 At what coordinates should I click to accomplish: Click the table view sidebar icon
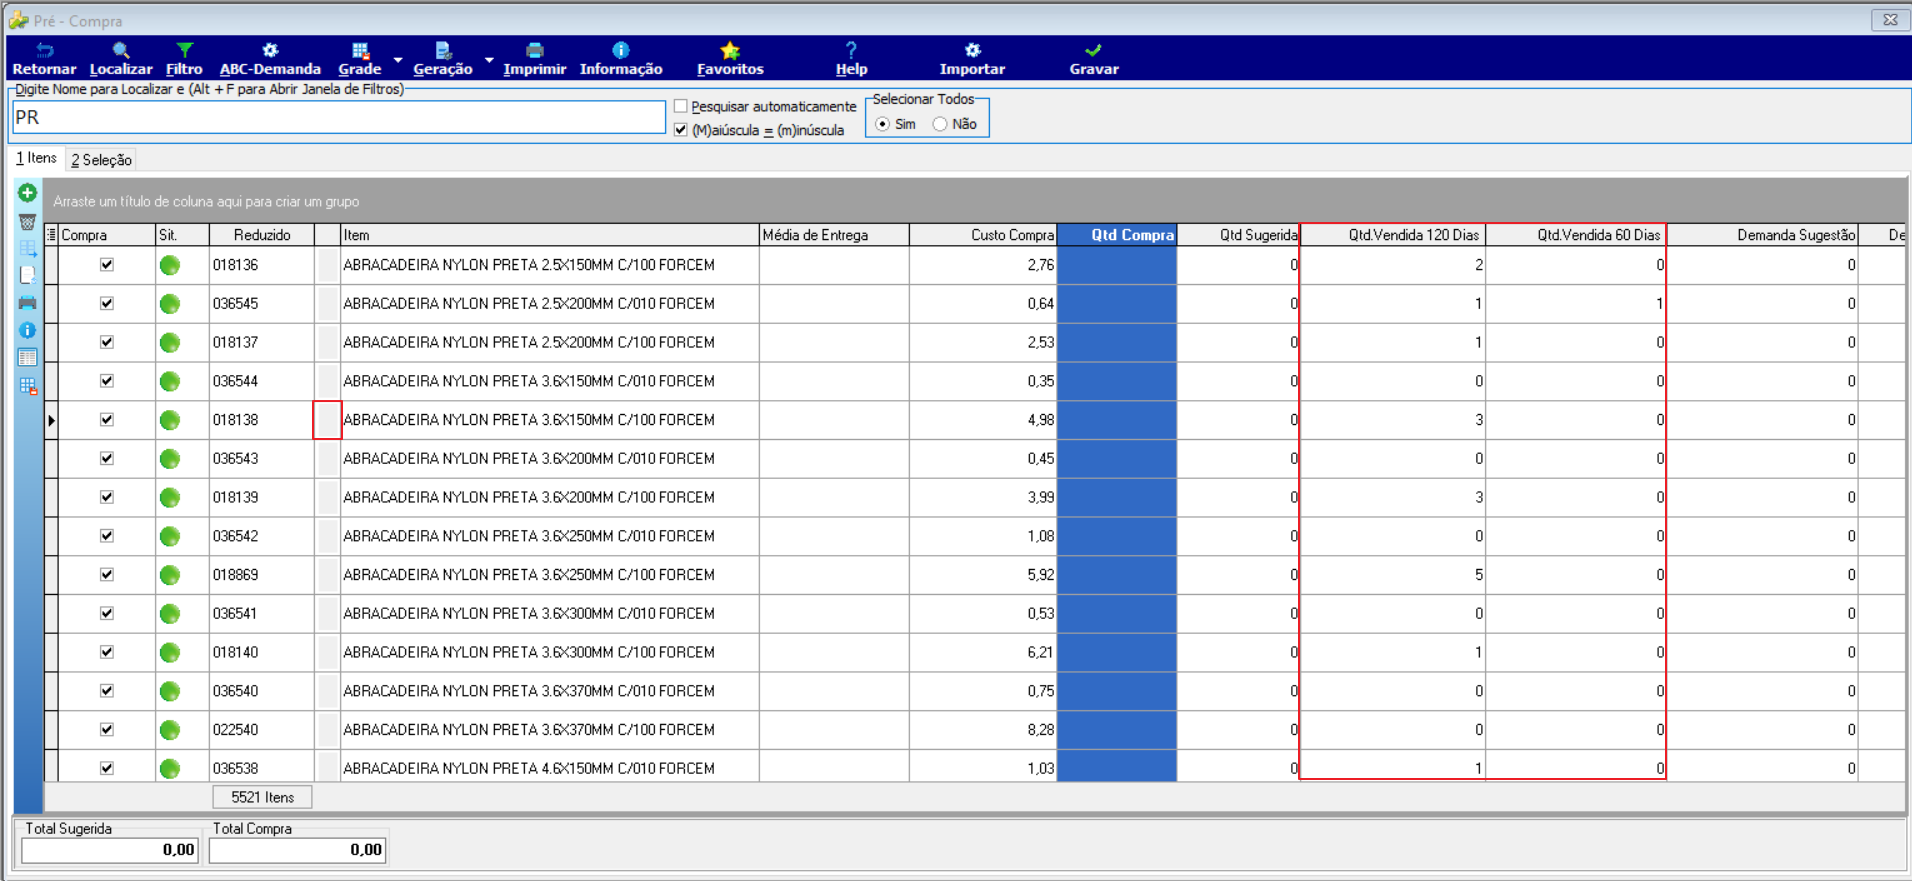(x=27, y=357)
